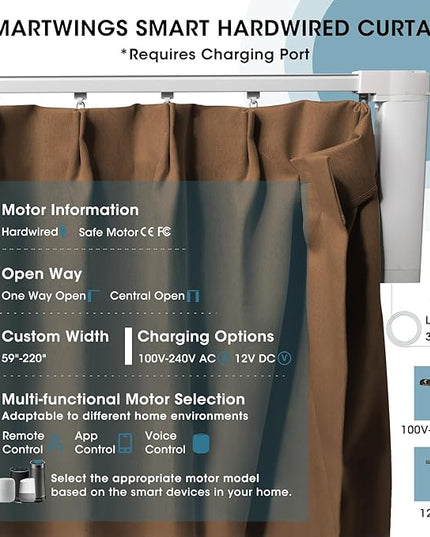Click the App Control phone icon

(x=125, y=443)
